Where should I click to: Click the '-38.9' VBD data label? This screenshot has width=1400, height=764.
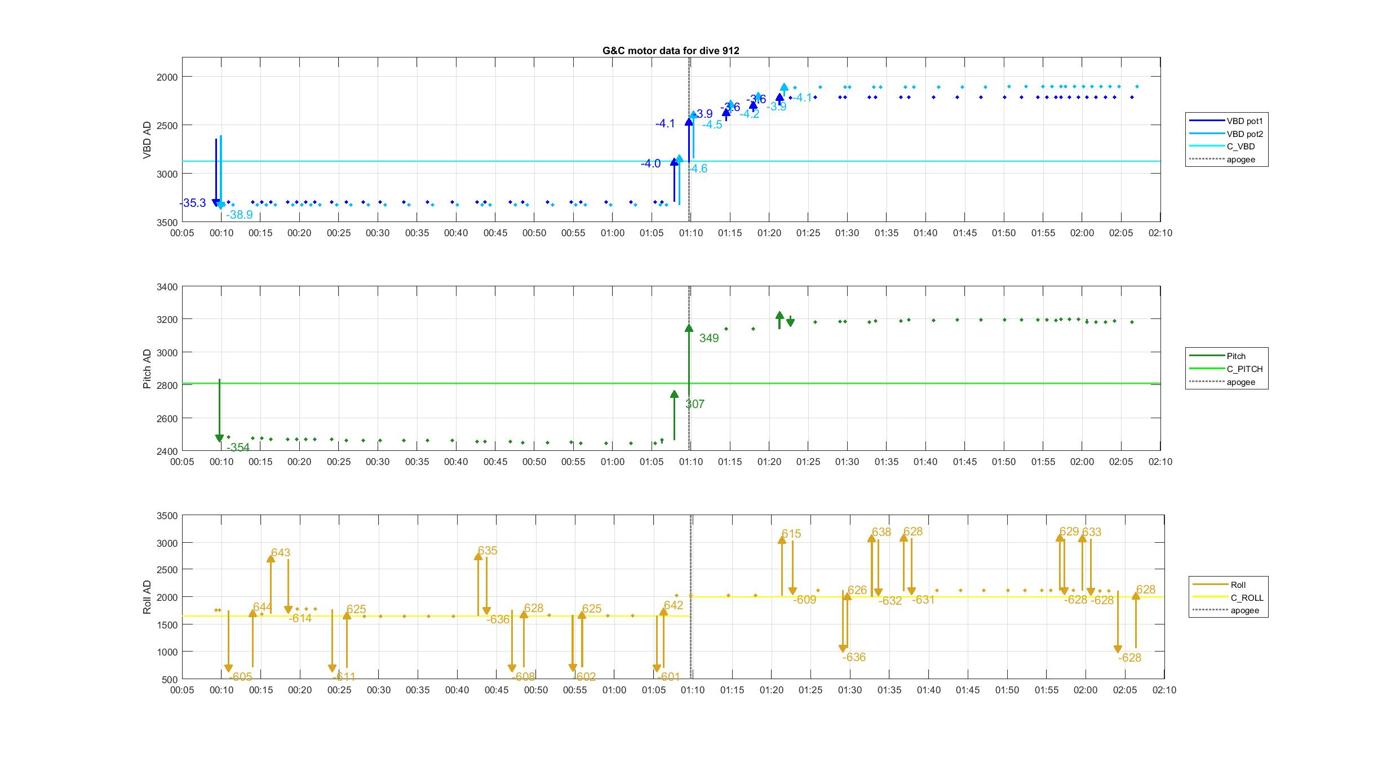click(239, 215)
